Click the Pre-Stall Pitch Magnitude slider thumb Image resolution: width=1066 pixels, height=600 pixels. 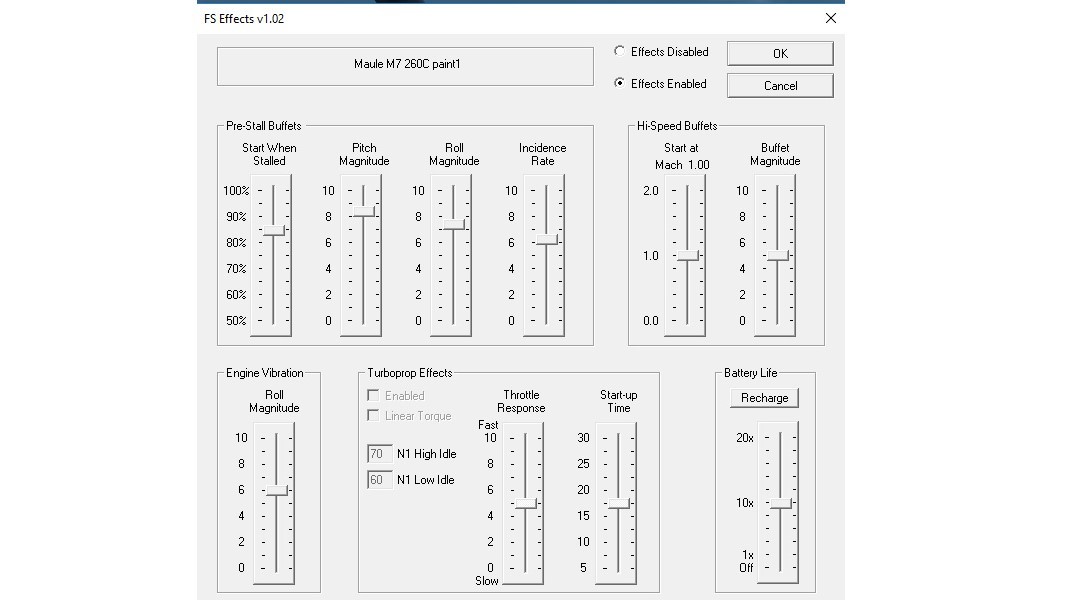(x=364, y=211)
